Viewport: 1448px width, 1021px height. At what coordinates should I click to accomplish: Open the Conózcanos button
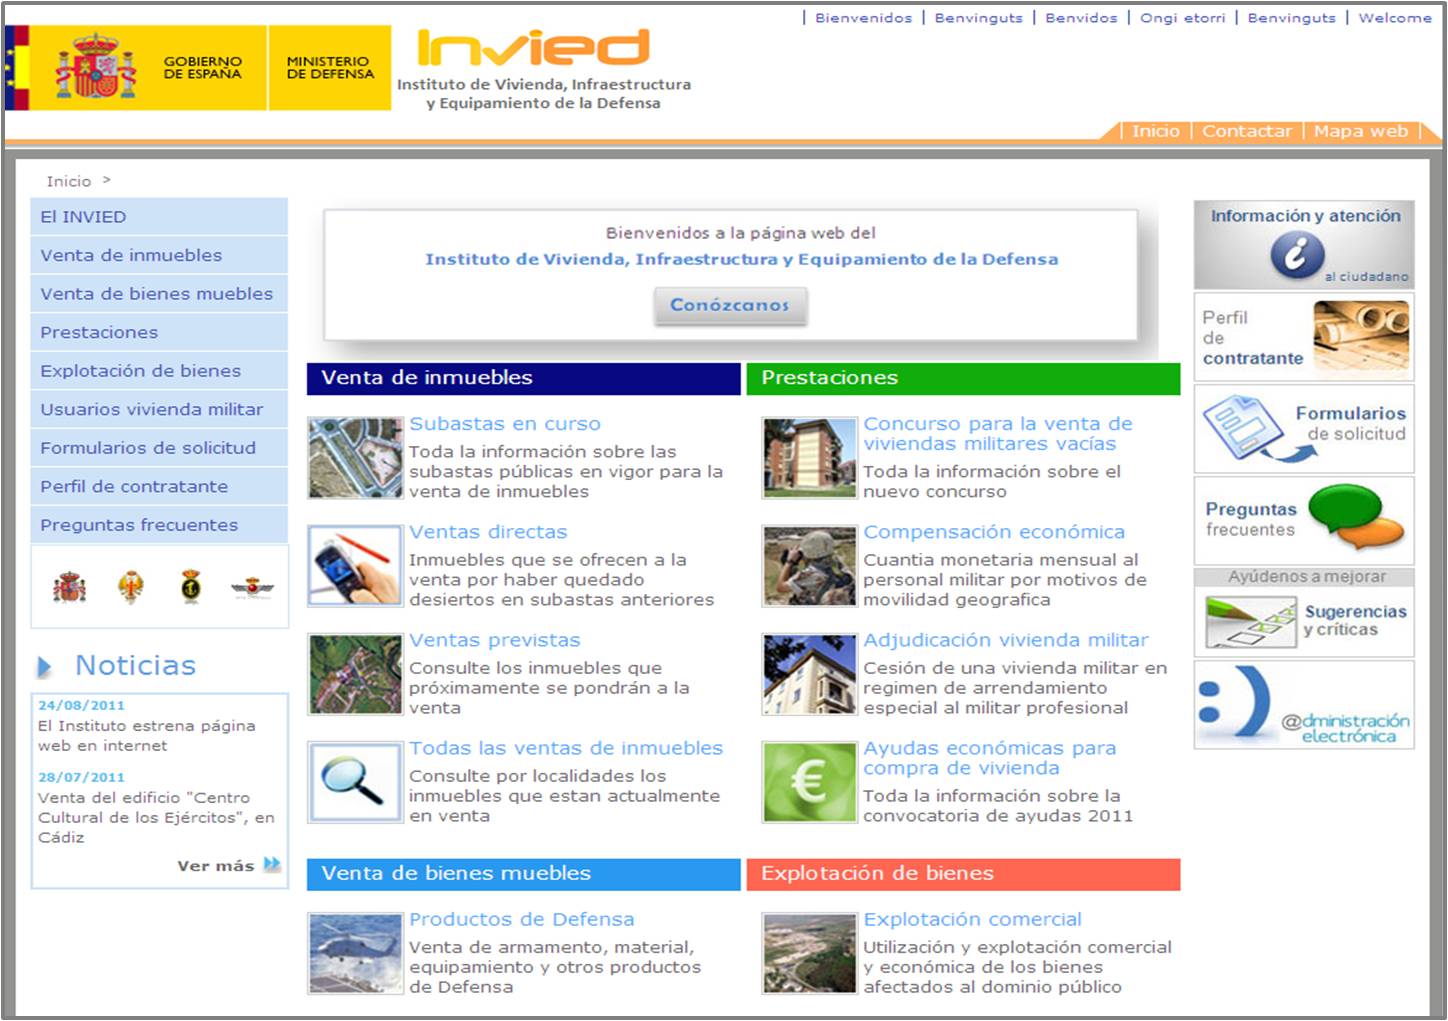[x=729, y=306]
